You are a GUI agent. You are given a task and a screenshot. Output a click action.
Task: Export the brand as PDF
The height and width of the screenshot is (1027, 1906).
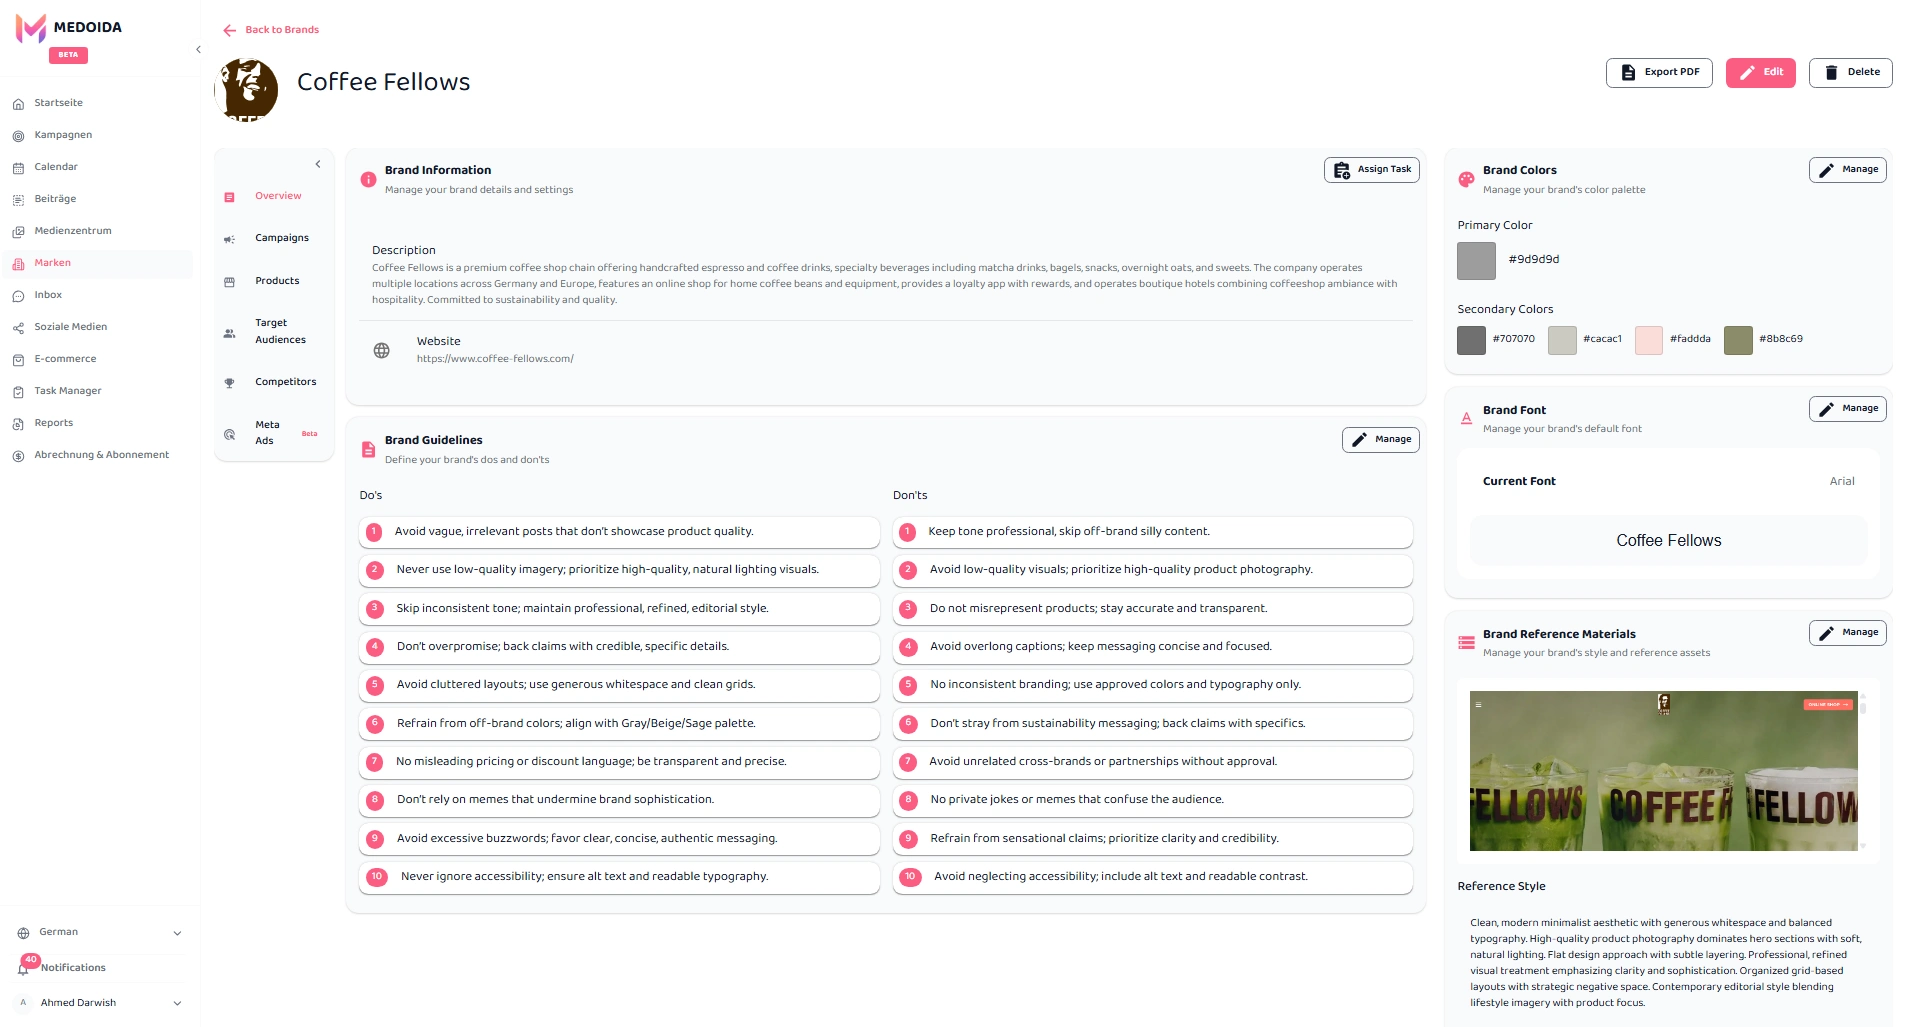[x=1659, y=73]
